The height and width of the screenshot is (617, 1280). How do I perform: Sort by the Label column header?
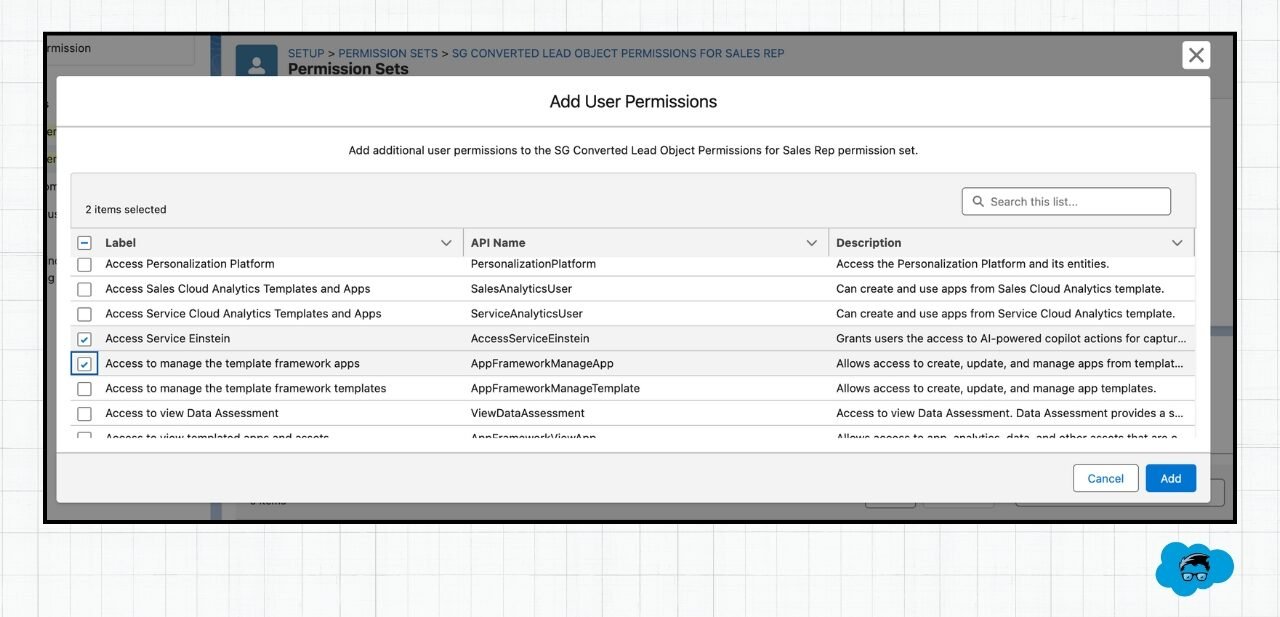pyautogui.click(x=120, y=243)
